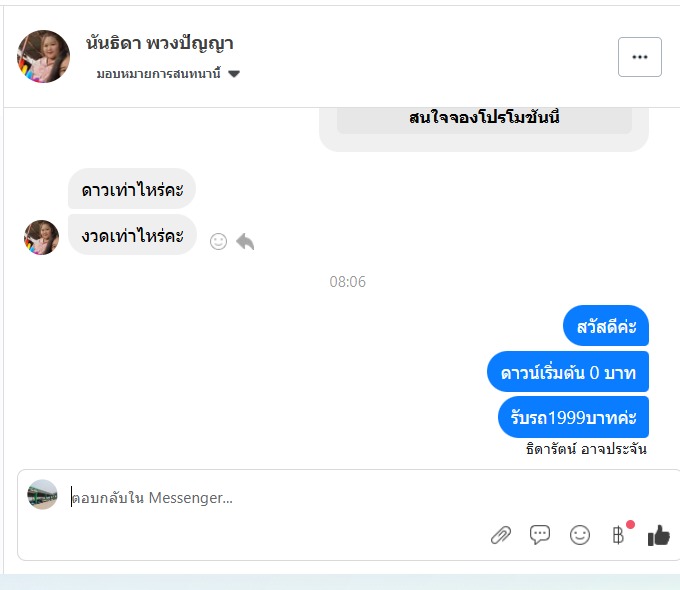
Task: Open saved replies speech bubble icon
Action: [x=540, y=534]
